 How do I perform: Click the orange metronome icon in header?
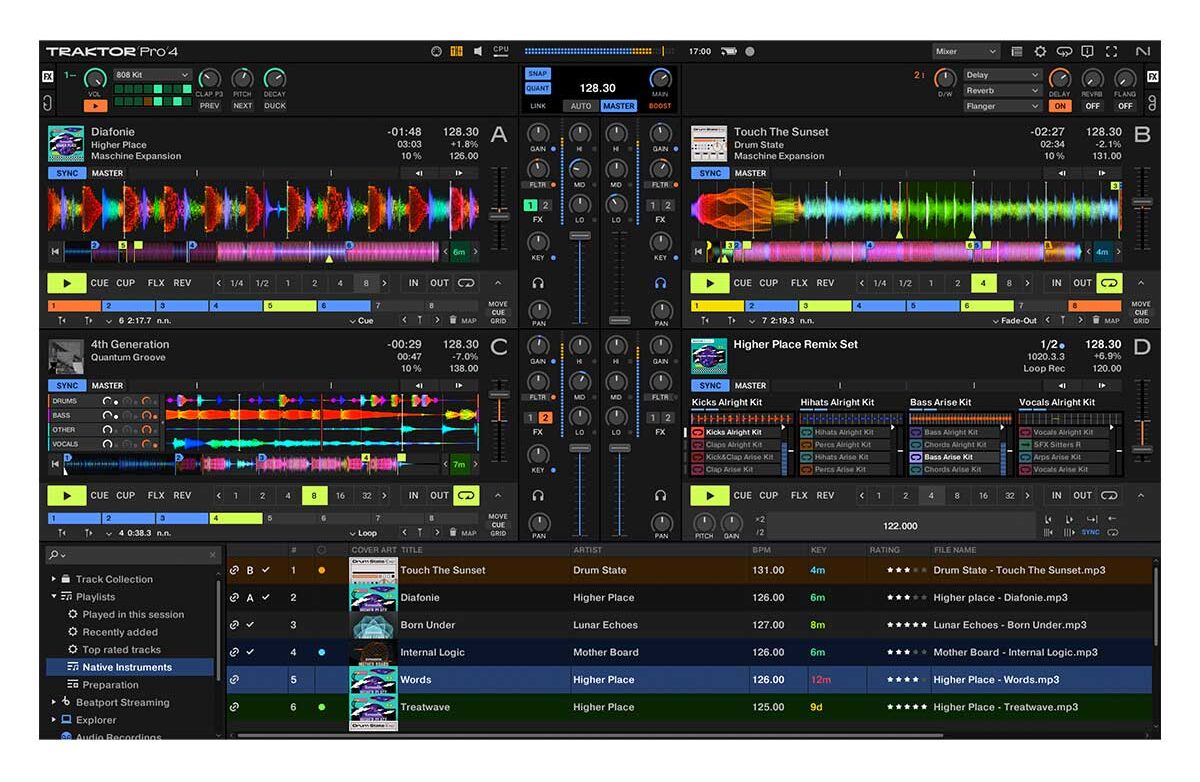click(x=457, y=51)
